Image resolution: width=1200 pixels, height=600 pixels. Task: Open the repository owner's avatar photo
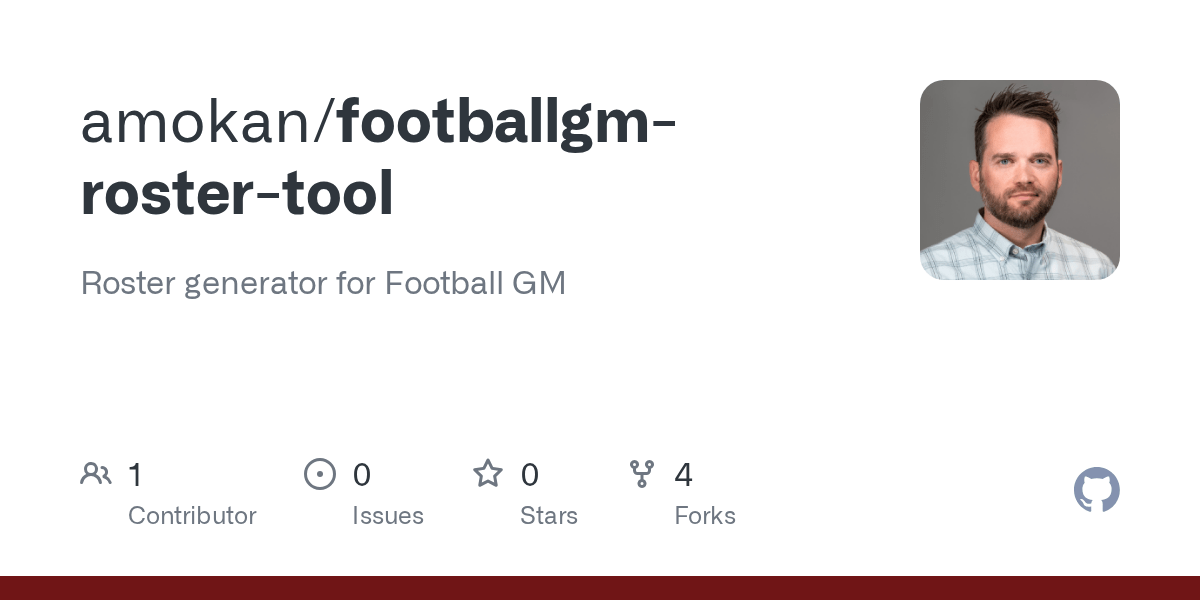pos(1019,180)
